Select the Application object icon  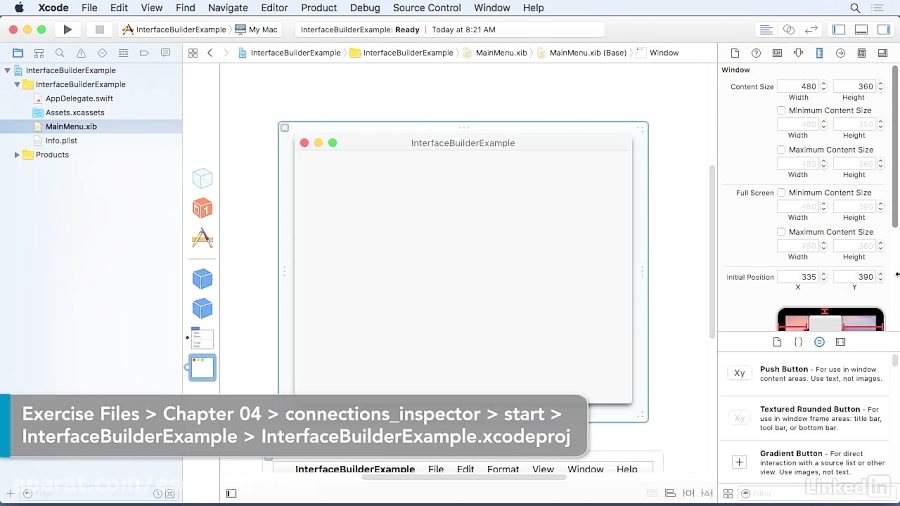[x=202, y=238]
